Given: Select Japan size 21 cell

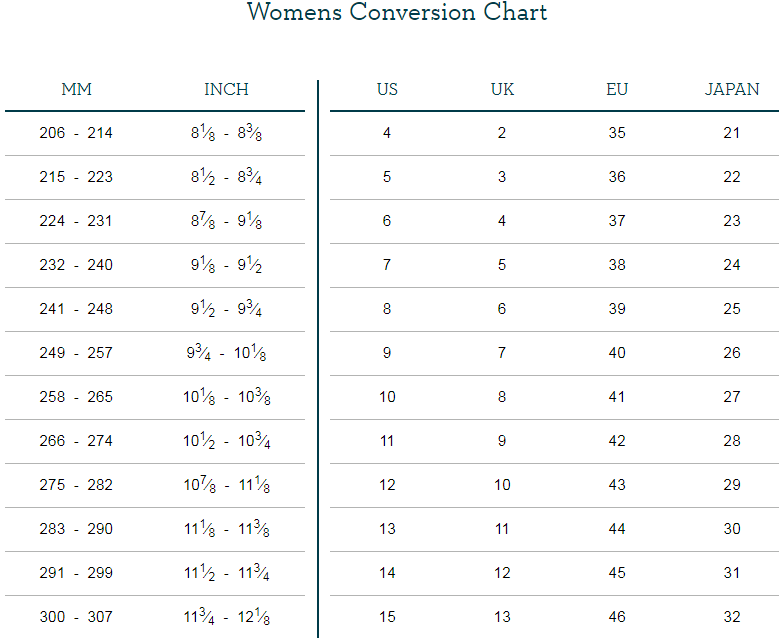Looking at the screenshot, I should click(x=732, y=133).
